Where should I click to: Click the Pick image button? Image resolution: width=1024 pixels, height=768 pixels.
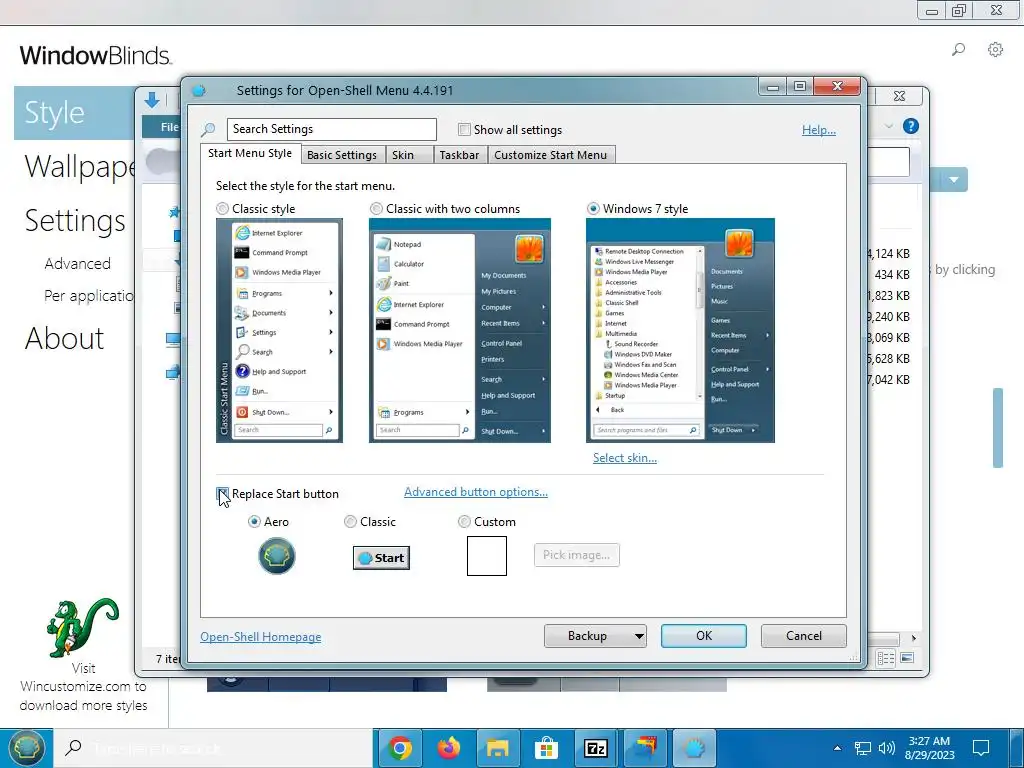coord(577,554)
